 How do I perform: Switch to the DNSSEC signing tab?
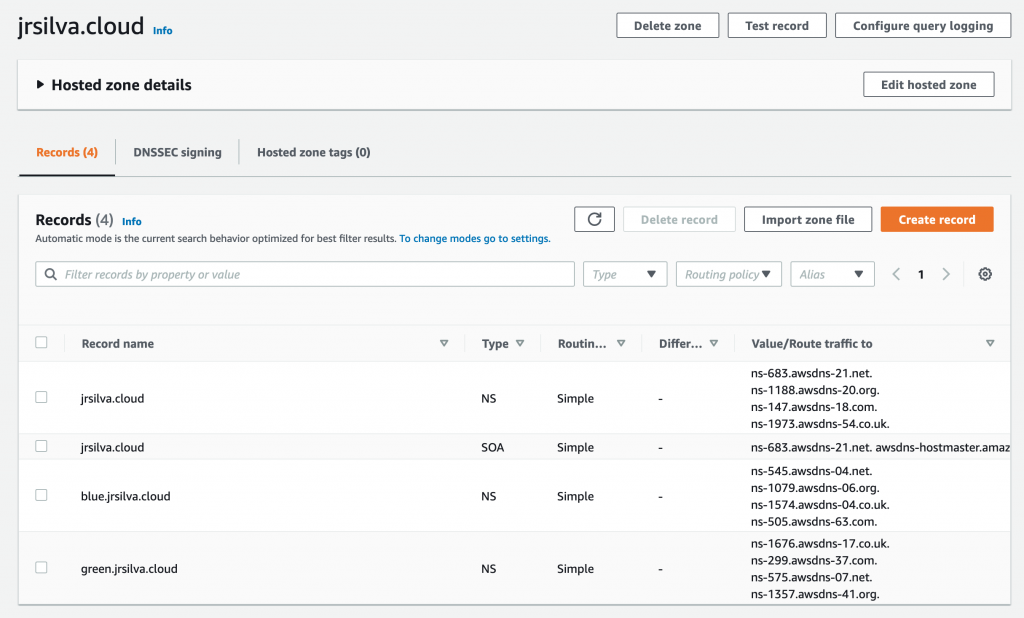(177, 152)
